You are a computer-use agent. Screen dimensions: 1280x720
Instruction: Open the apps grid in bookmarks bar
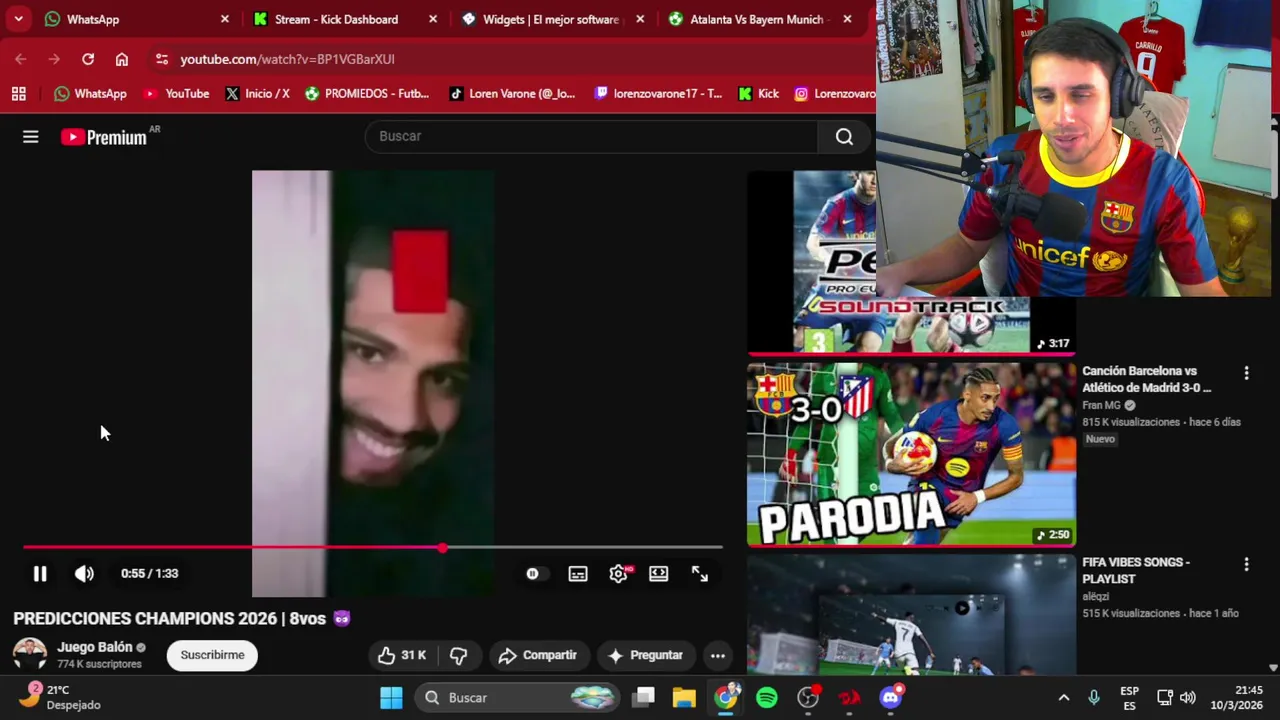[x=18, y=93]
